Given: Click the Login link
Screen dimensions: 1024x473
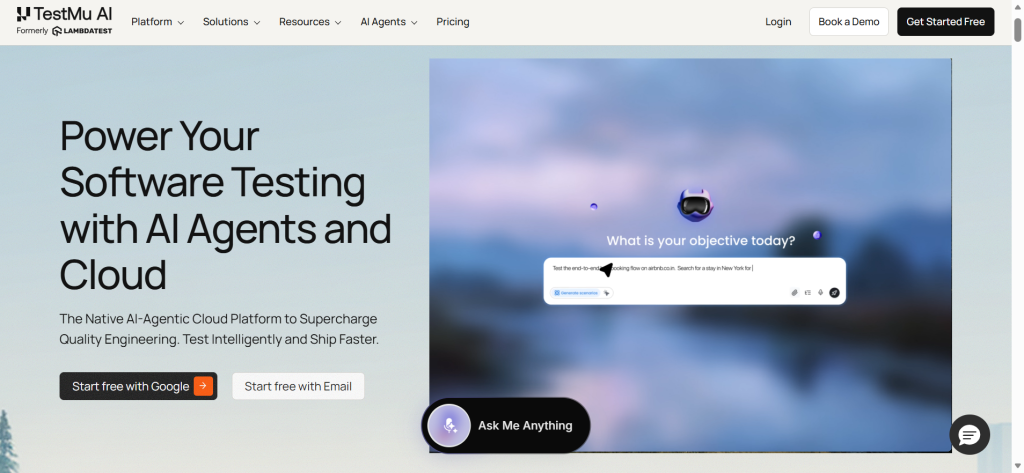Looking at the screenshot, I should pyautogui.click(x=778, y=22).
